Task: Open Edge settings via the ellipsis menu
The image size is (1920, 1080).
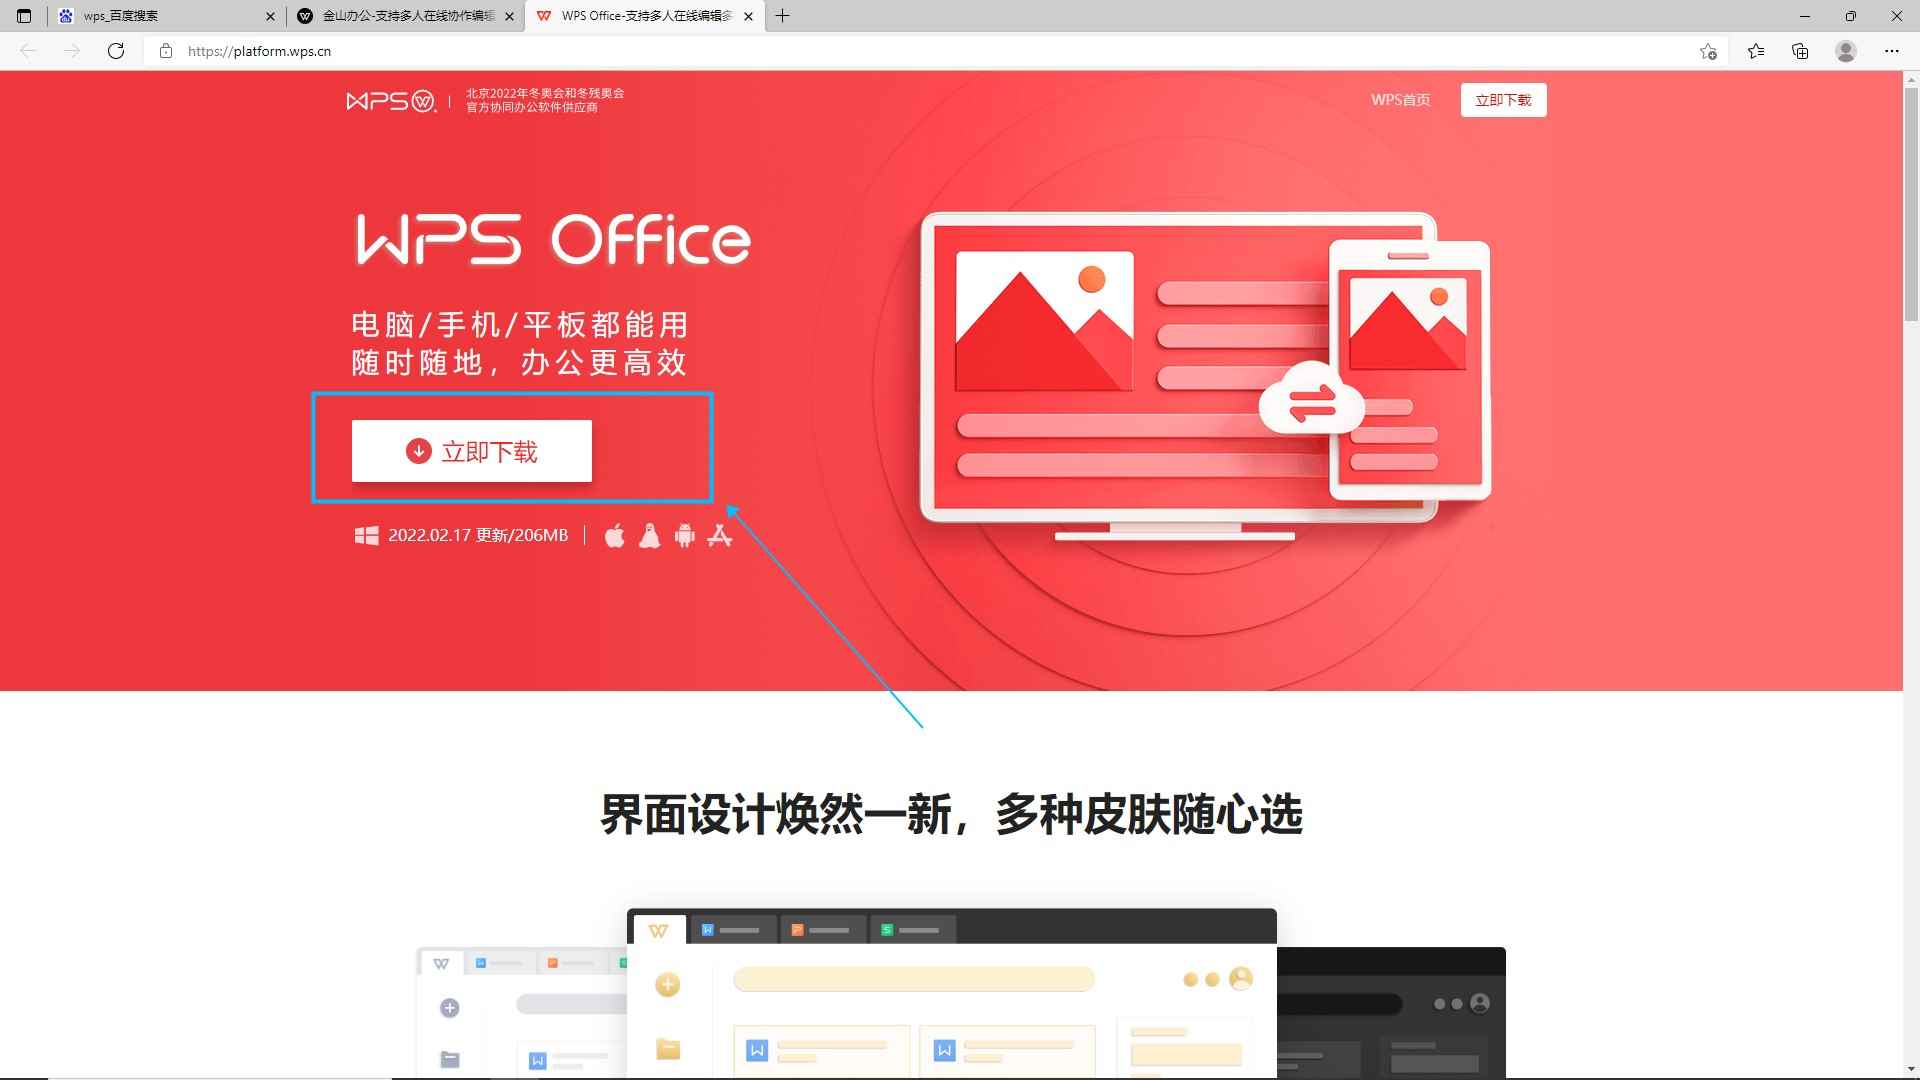Action: (1892, 51)
